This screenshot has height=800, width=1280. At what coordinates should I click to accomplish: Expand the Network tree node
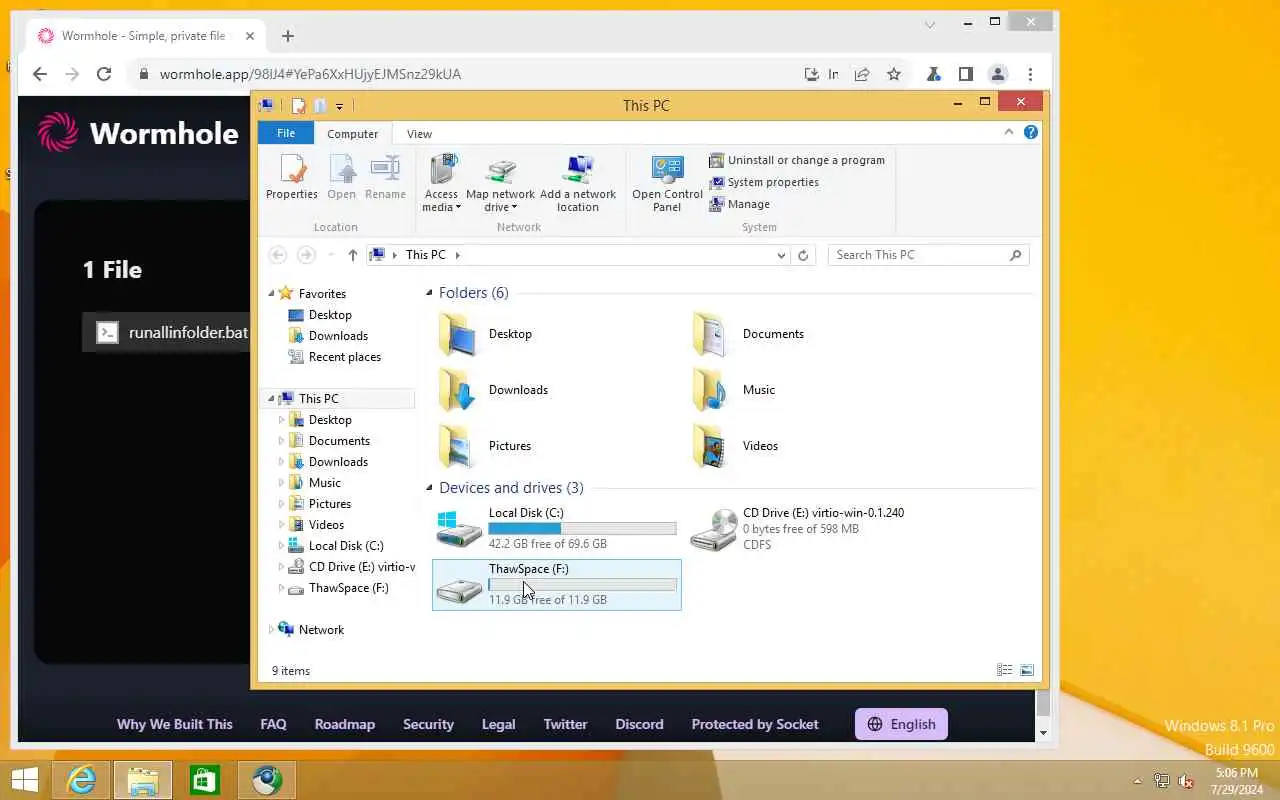click(x=271, y=630)
